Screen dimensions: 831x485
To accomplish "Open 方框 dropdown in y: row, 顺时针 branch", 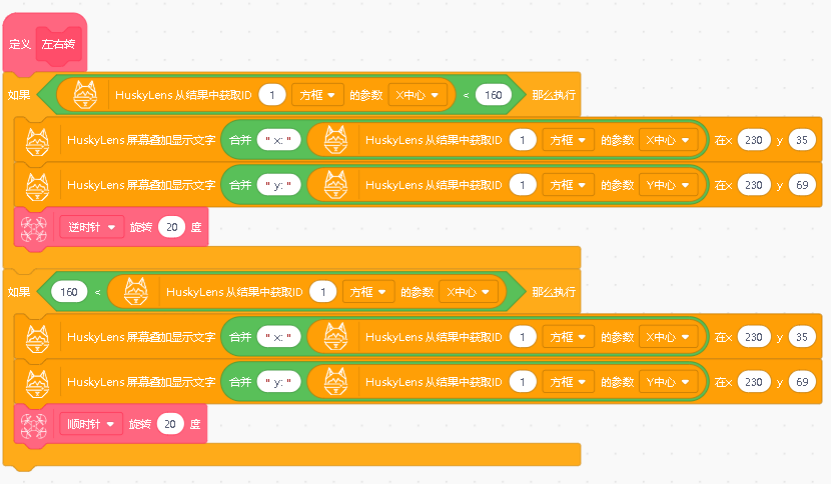I will [x=568, y=382].
